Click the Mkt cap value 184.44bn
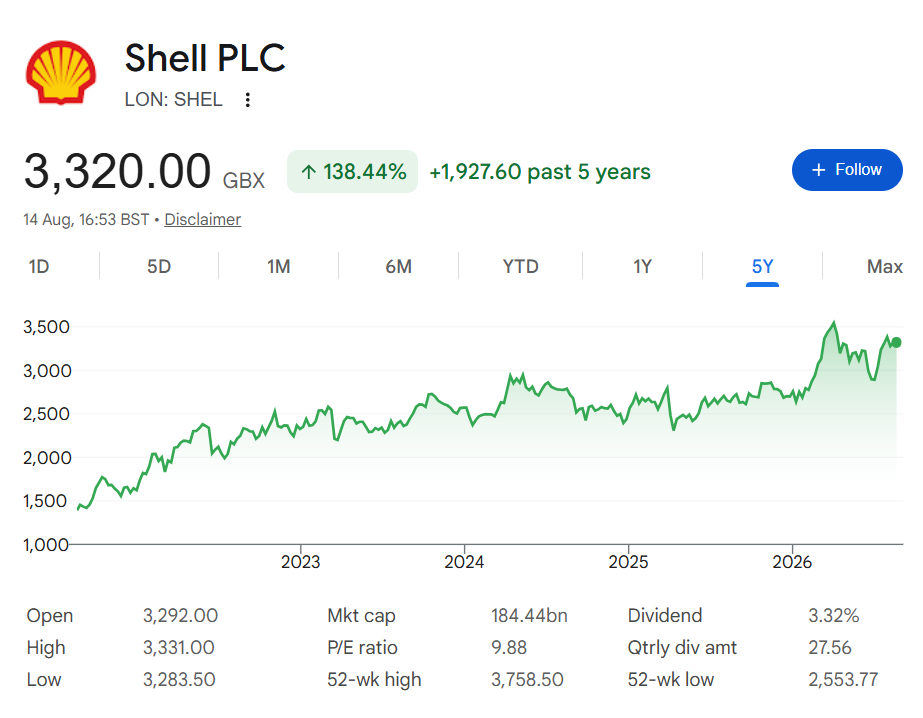This screenshot has height=718, width=923. tap(529, 616)
